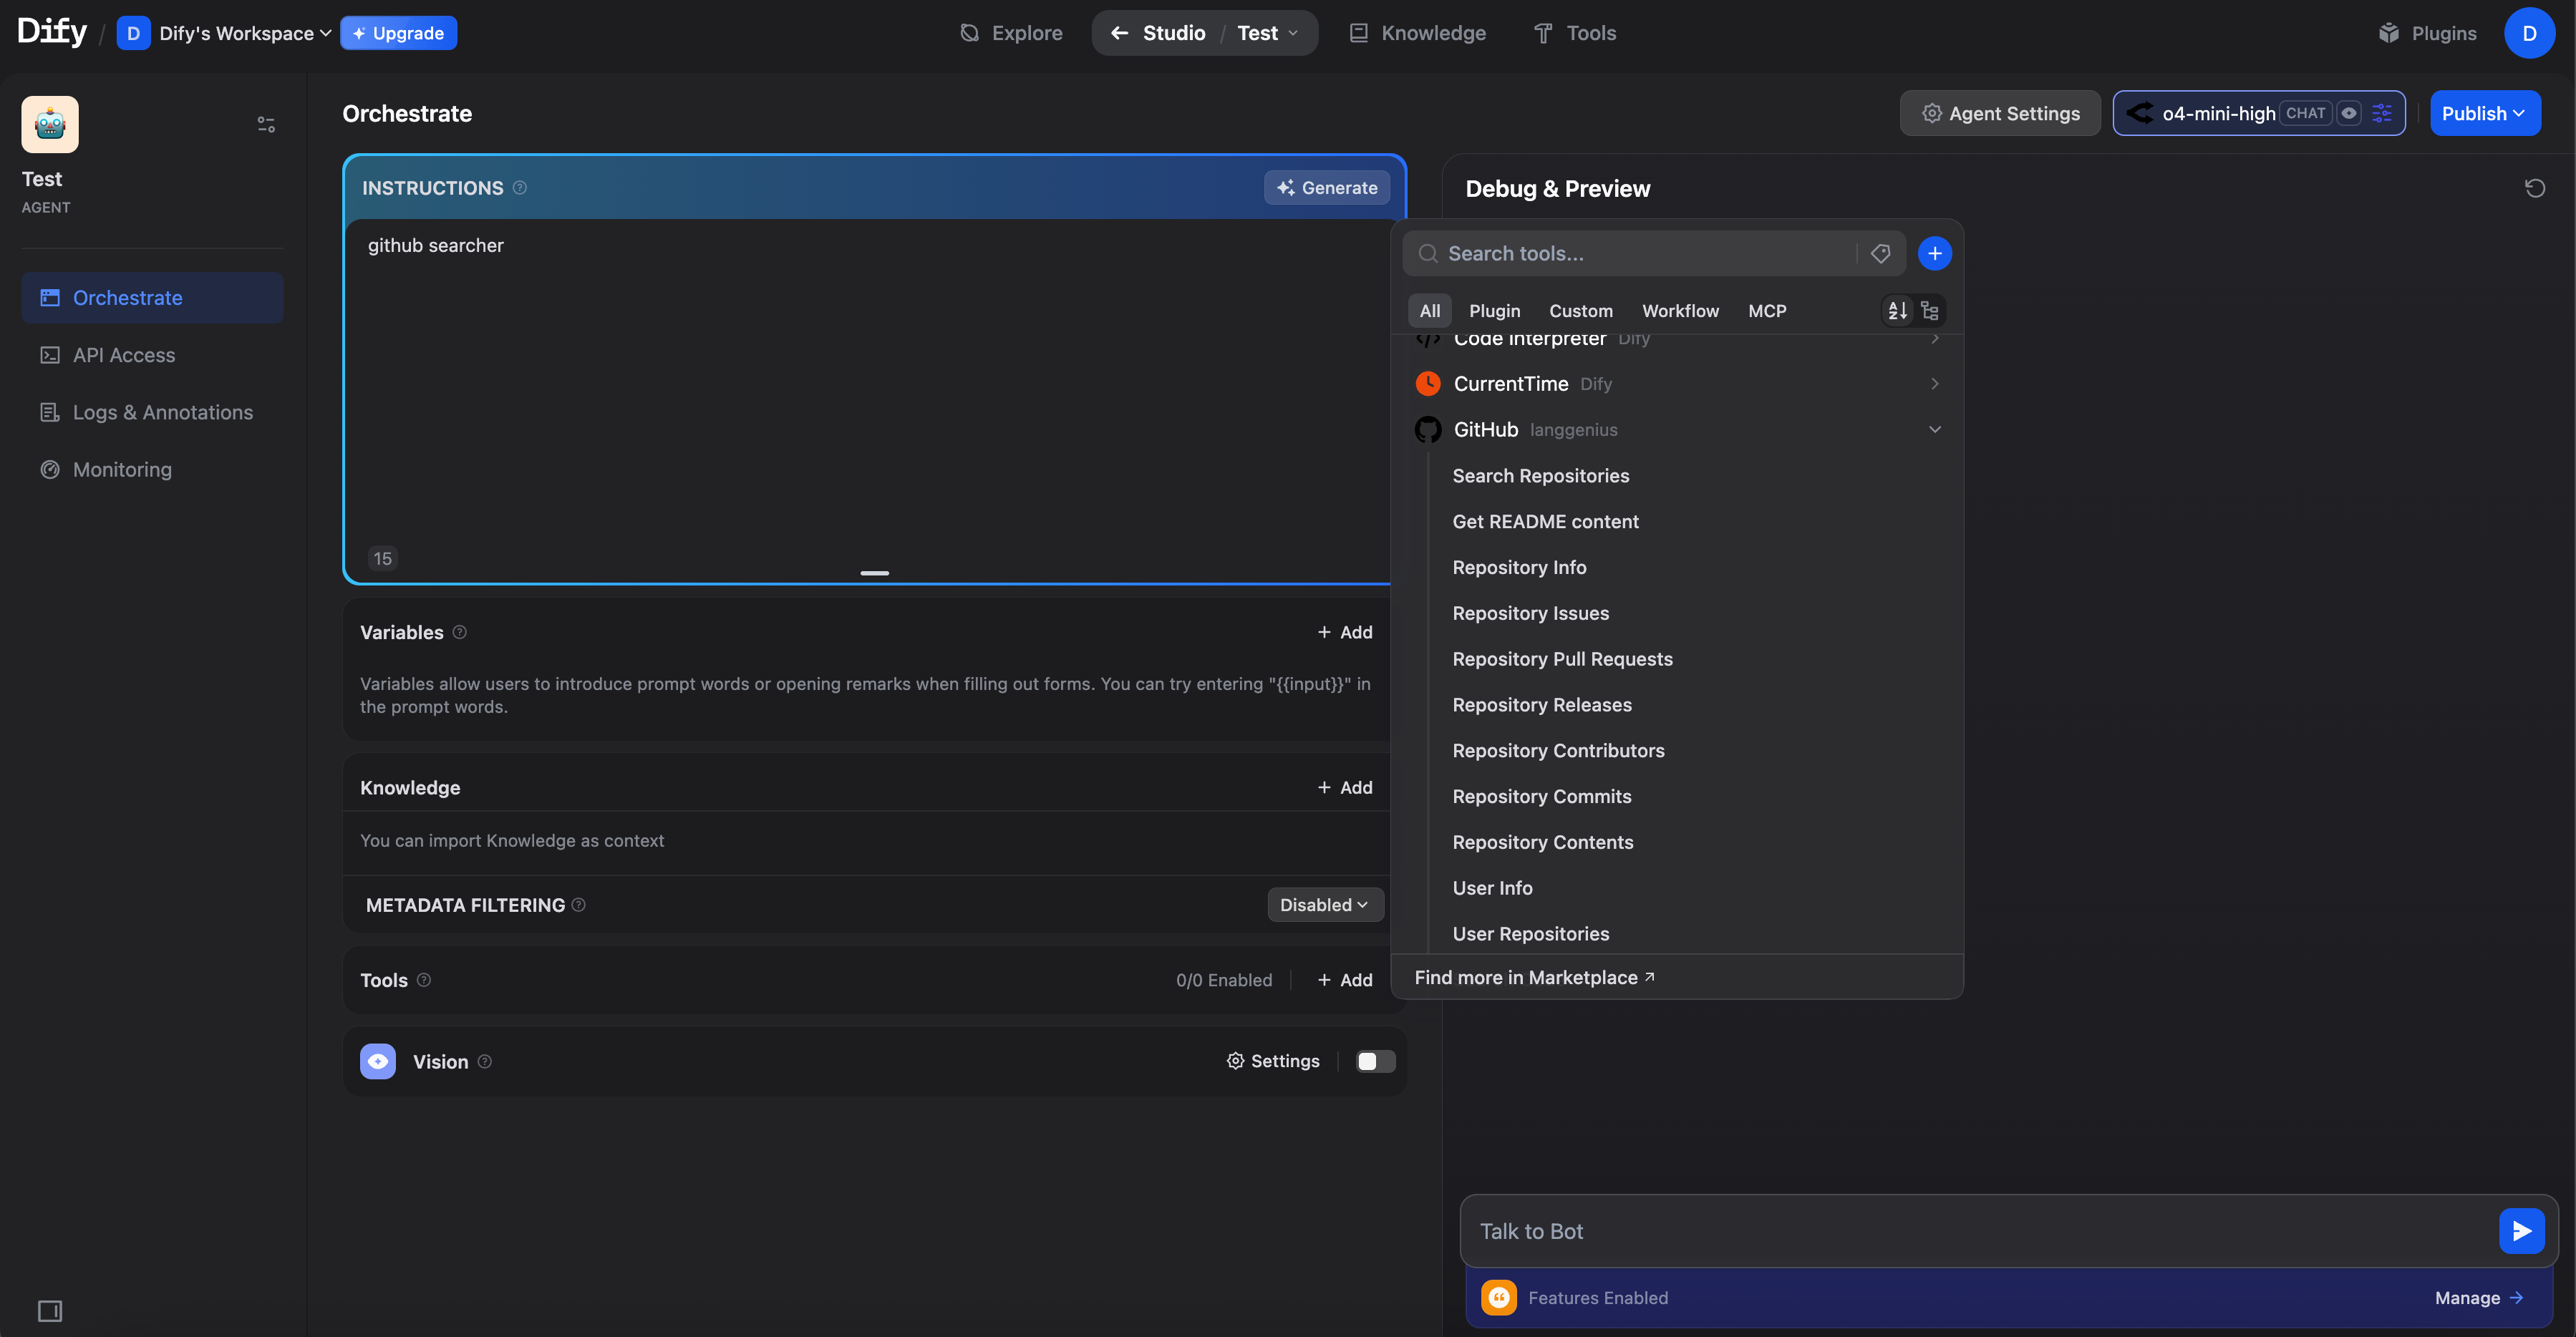Select the MCP tab in tools popup
This screenshot has width=2576, height=1337.
pos(1766,311)
